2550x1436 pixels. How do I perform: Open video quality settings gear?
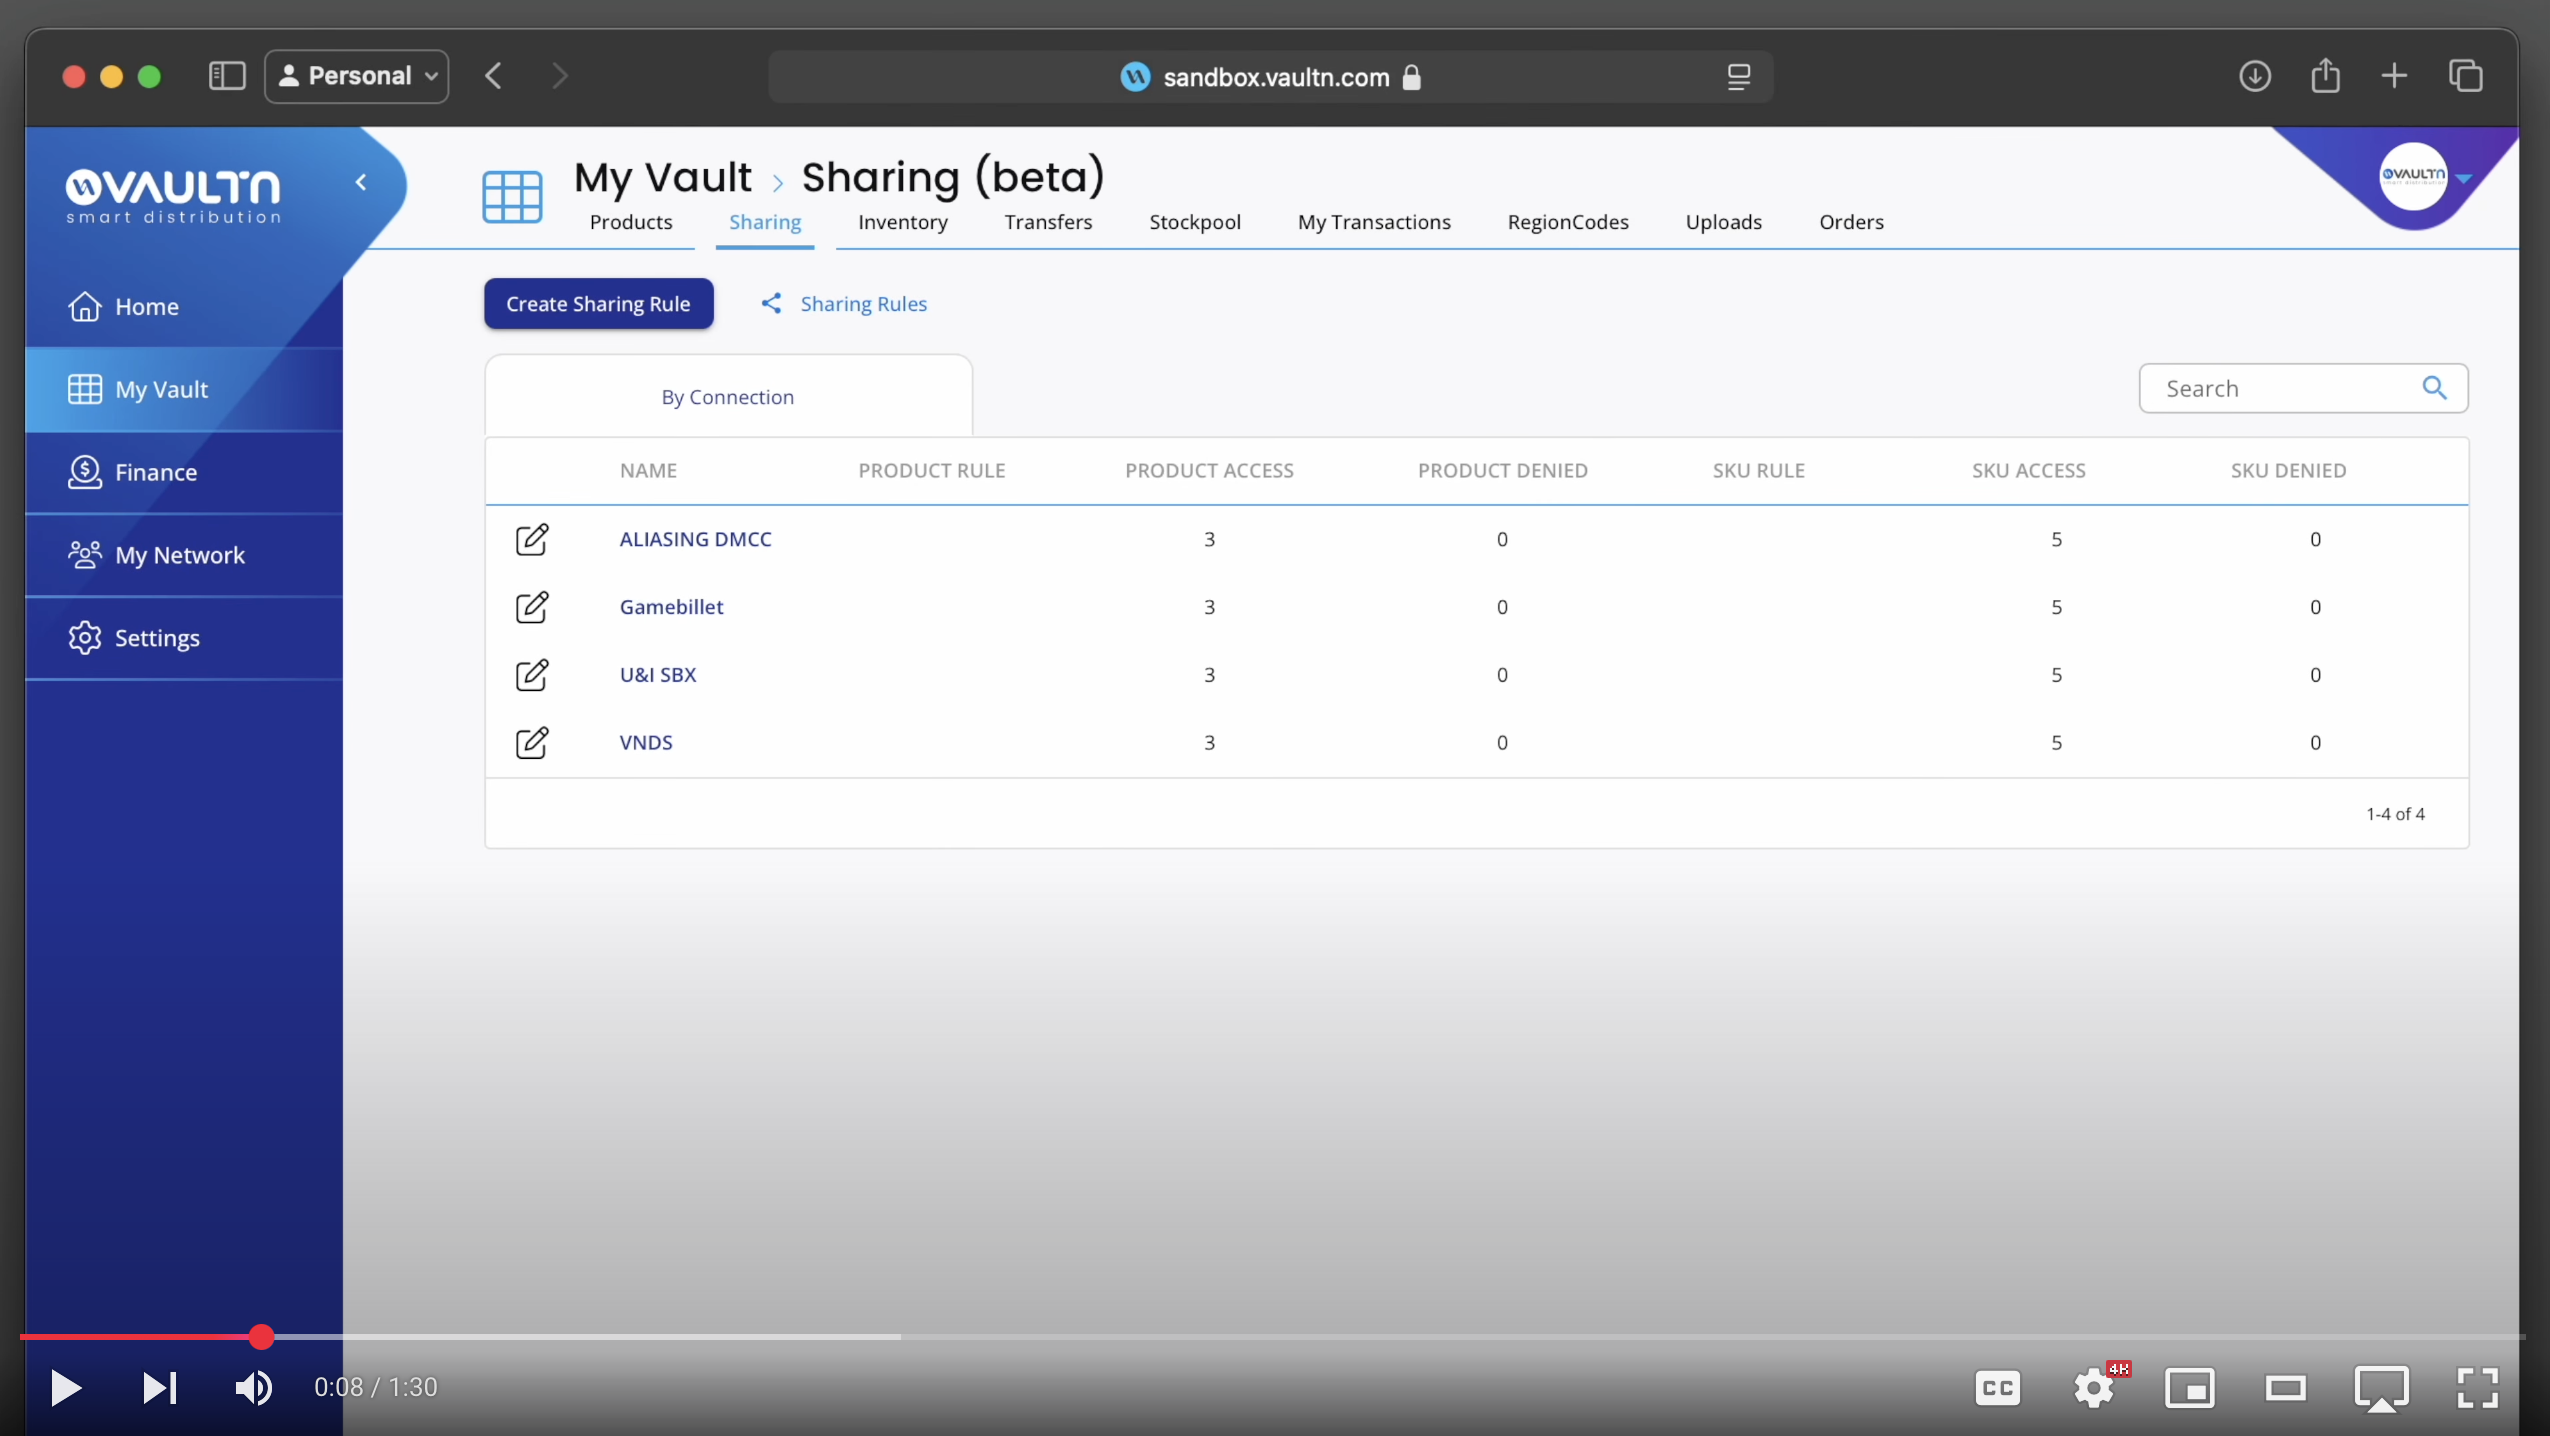(2095, 1388)
